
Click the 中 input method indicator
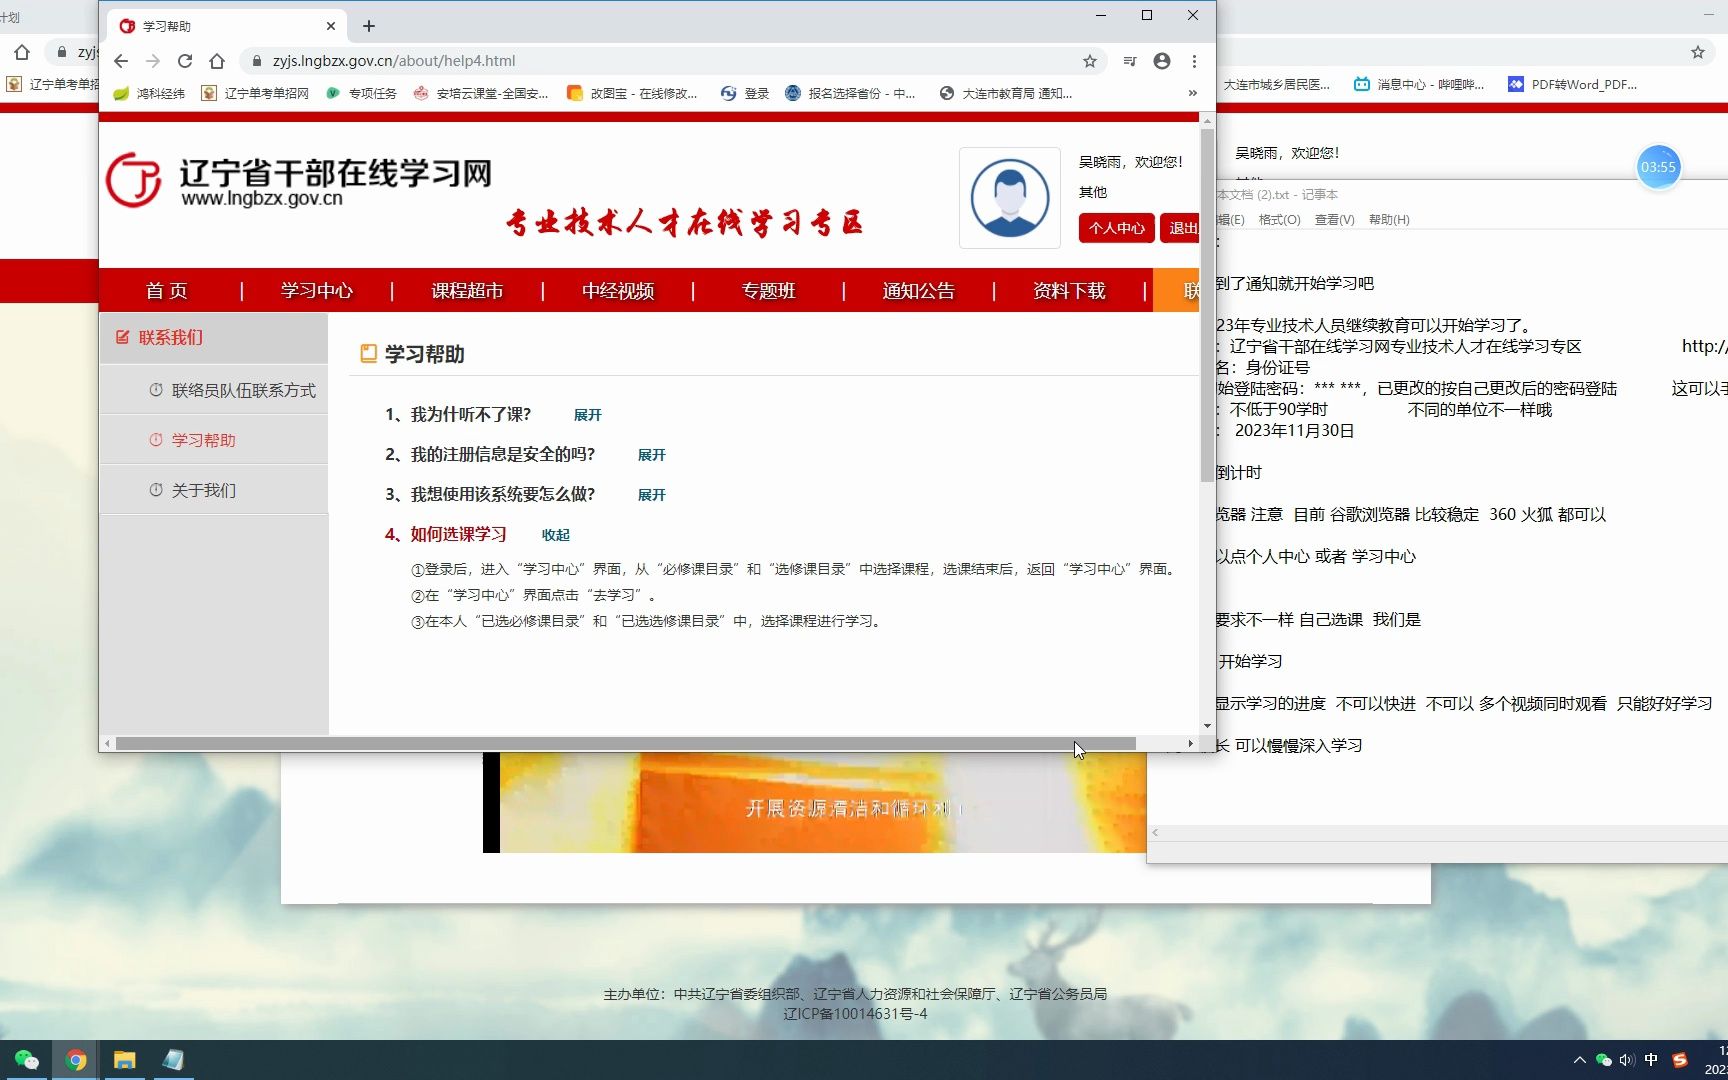point(1651,1060)
